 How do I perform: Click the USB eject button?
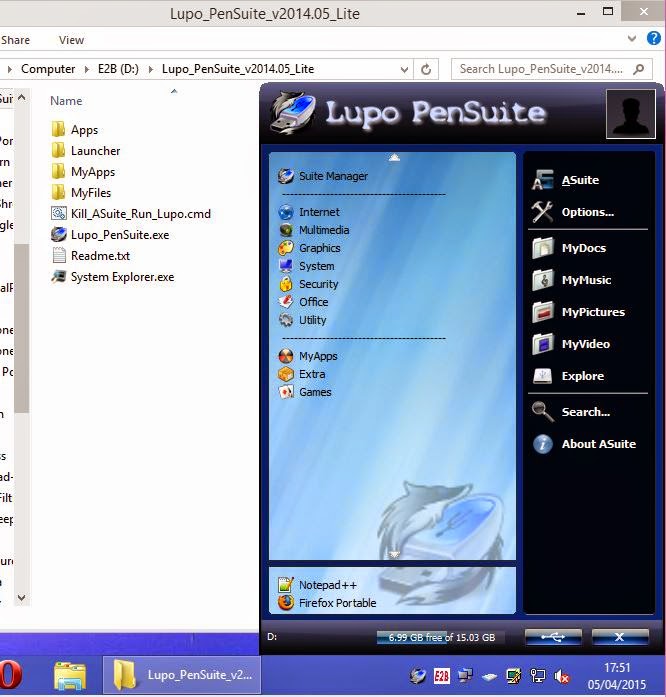click(x=553, y=637)
